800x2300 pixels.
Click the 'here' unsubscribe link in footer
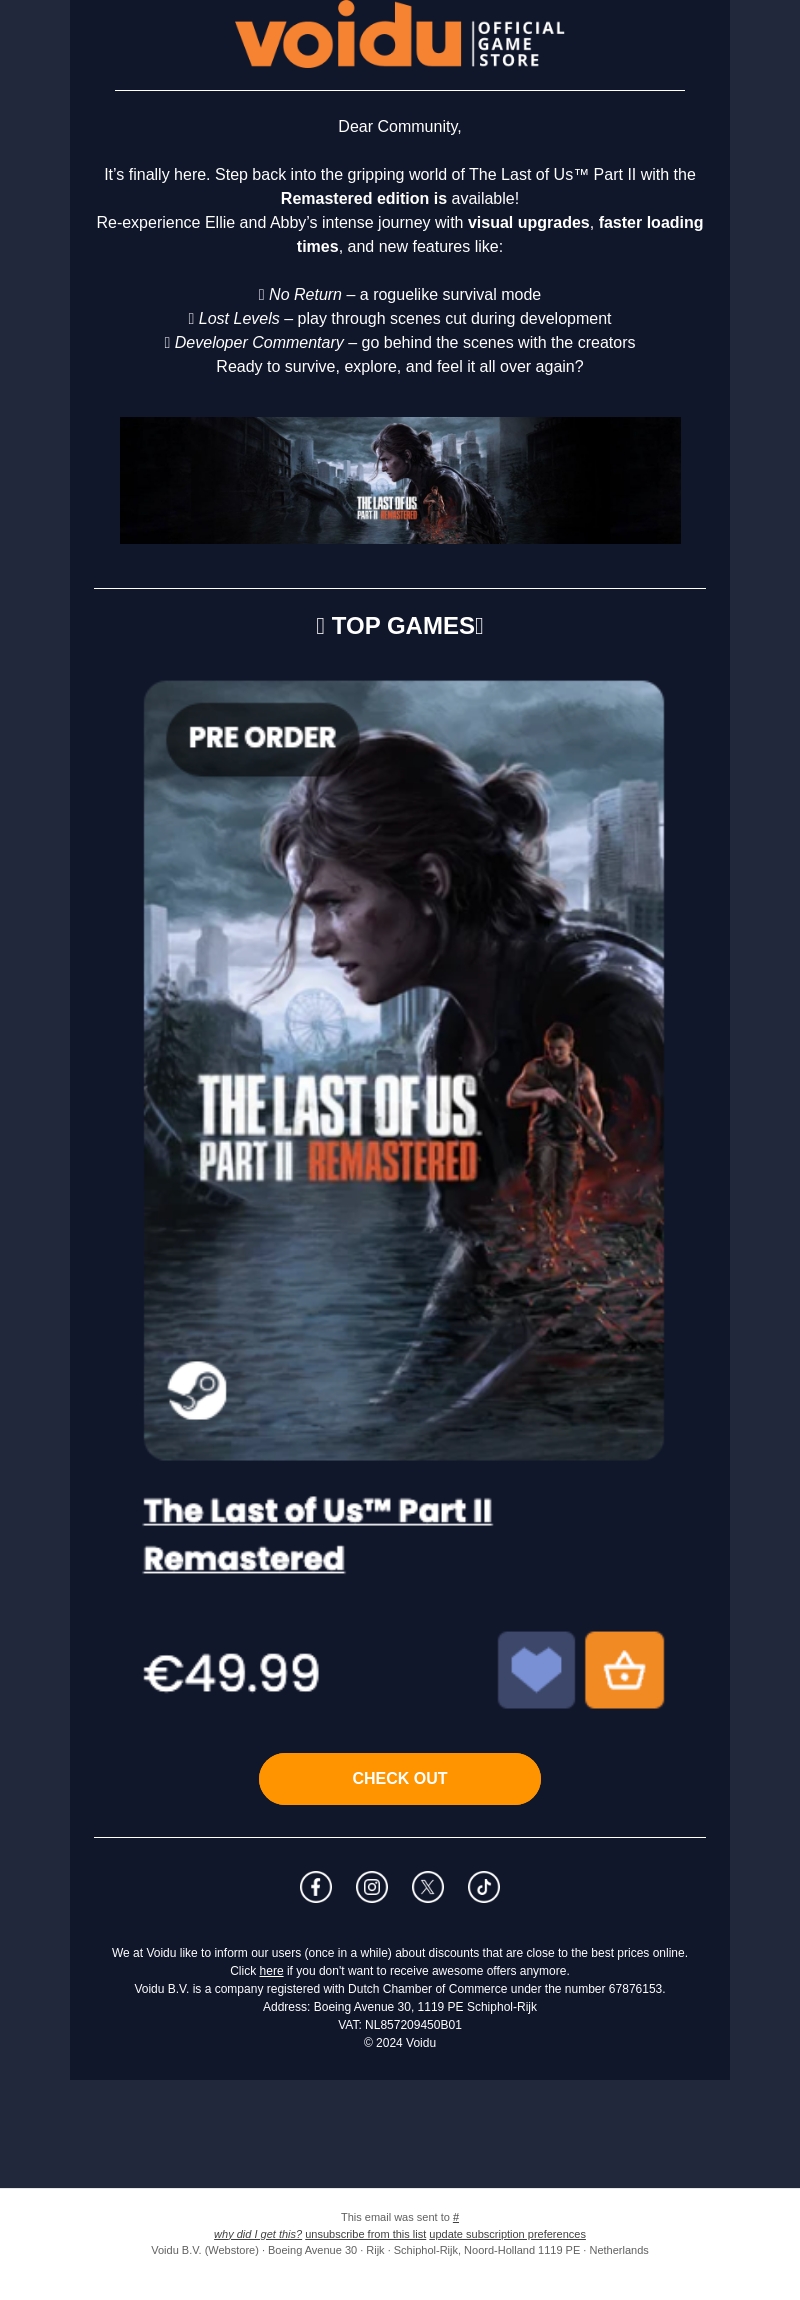click(x=271, y=1971)
